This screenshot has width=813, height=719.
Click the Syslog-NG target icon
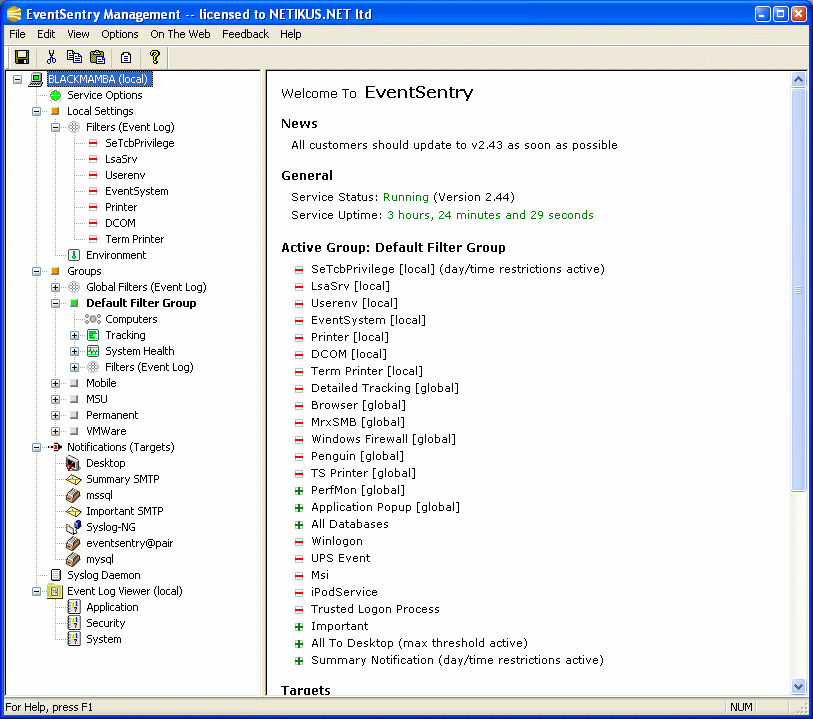(74, 527)
